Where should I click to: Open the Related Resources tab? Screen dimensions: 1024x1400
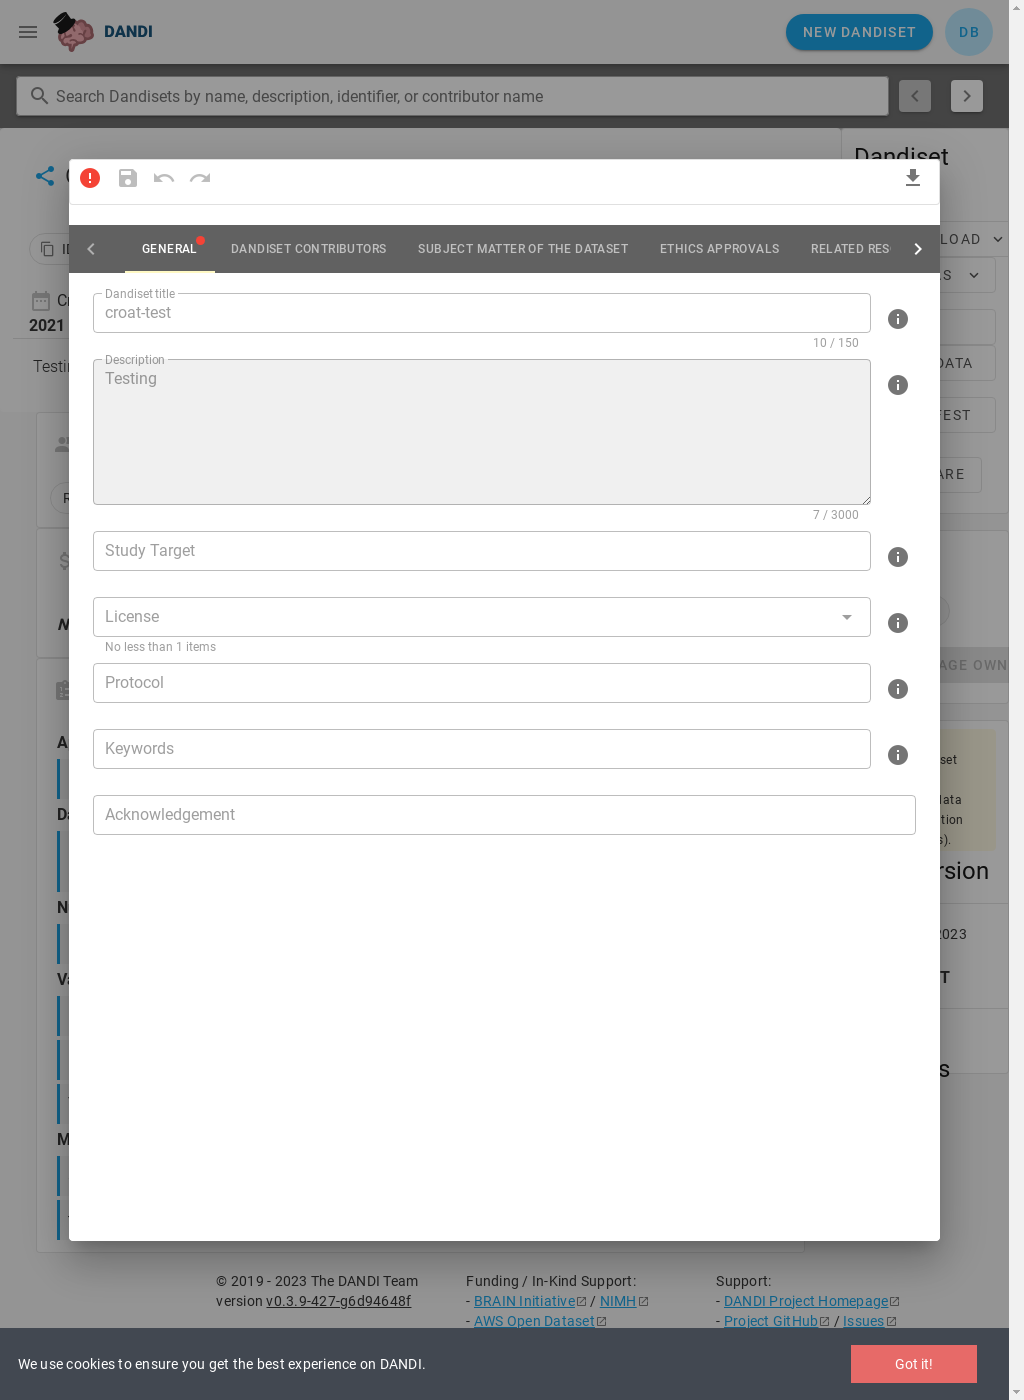(x=850, y=249)
